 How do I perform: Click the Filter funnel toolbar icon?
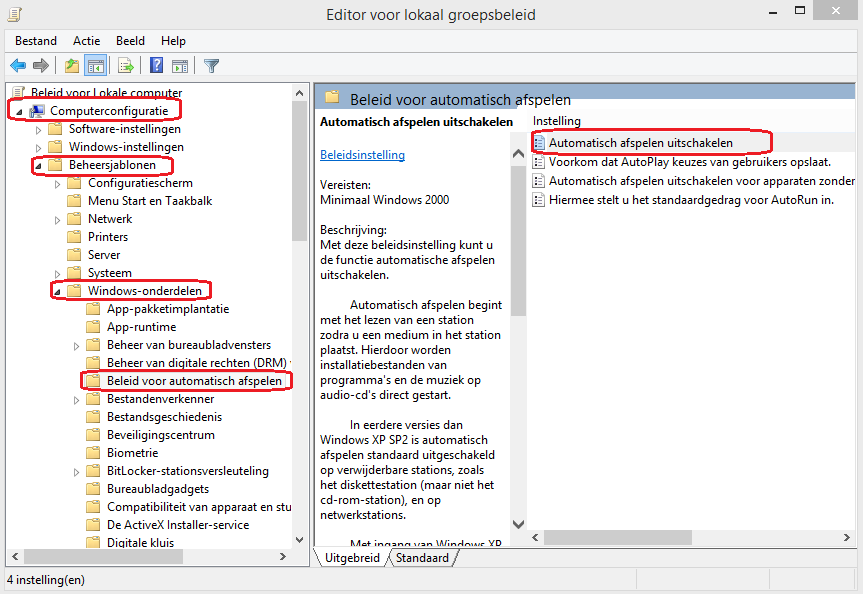211,66
